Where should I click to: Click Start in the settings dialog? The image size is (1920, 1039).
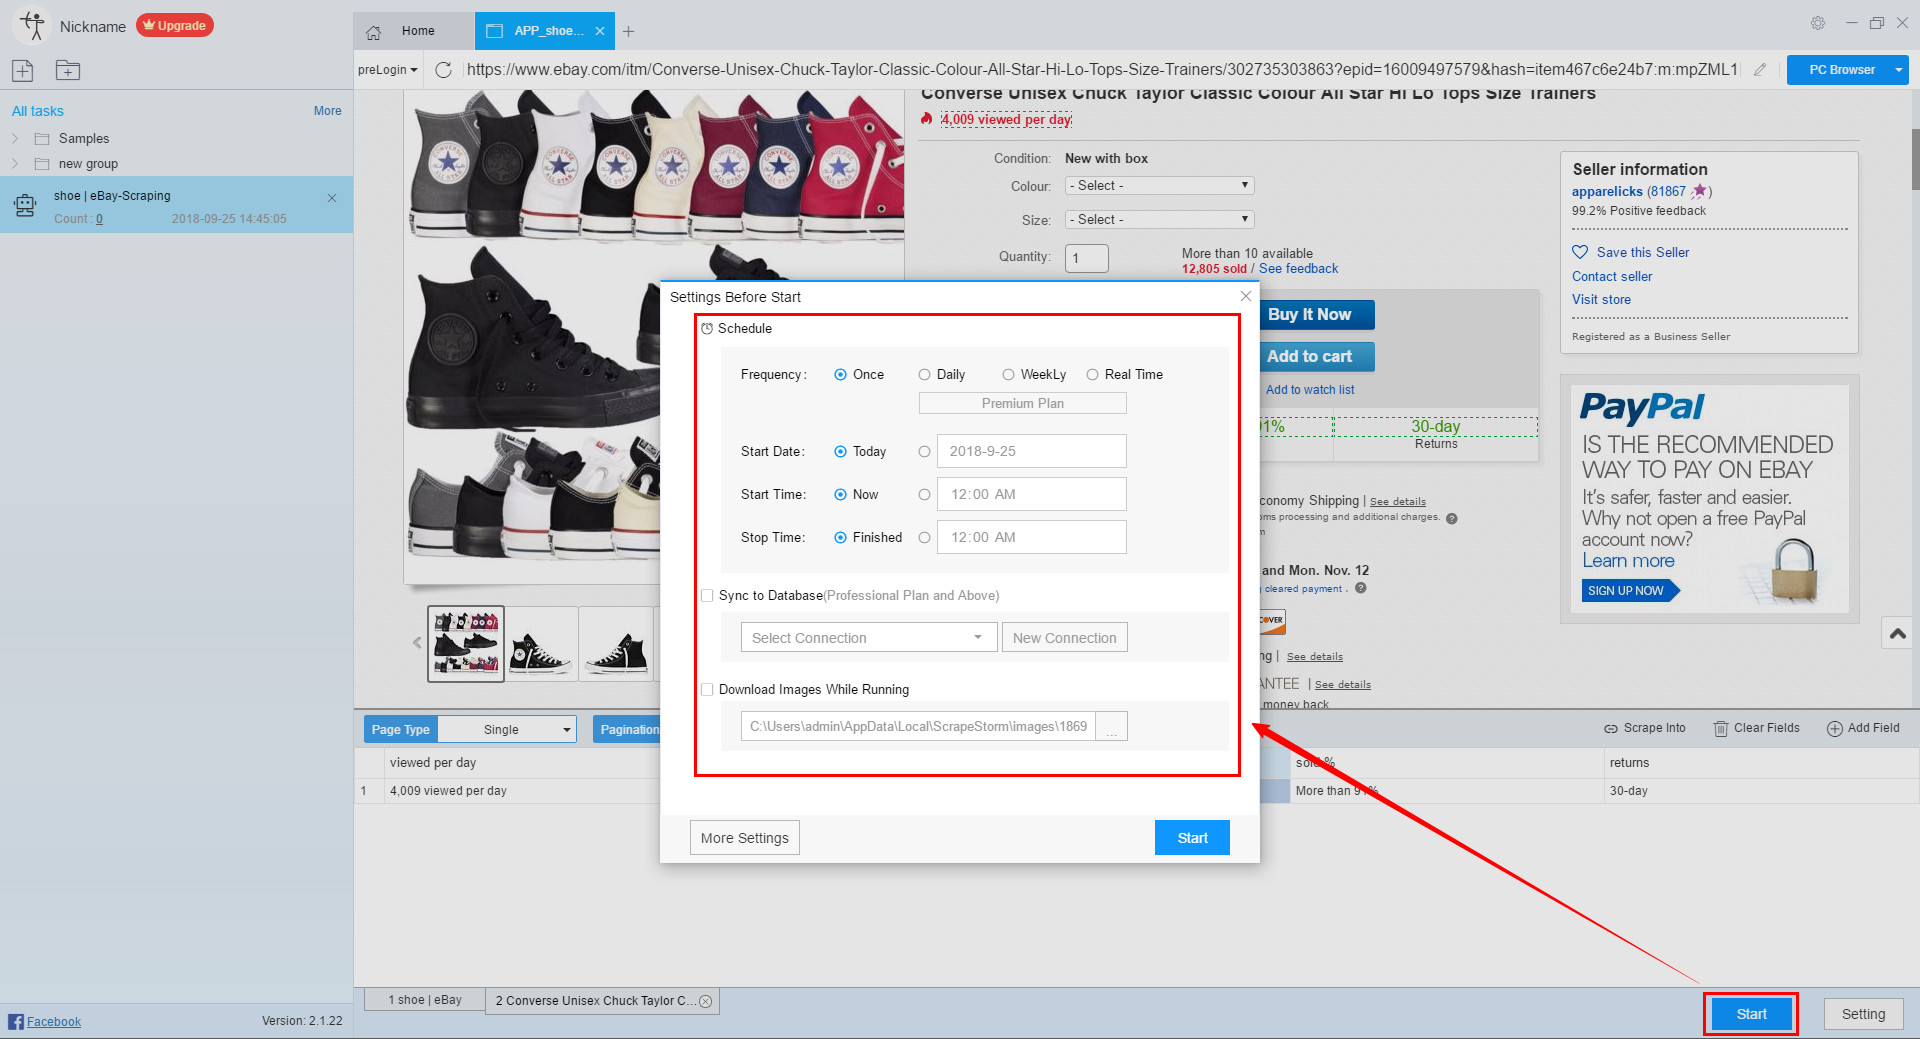pyautogui.click(x=1192, y=838)
